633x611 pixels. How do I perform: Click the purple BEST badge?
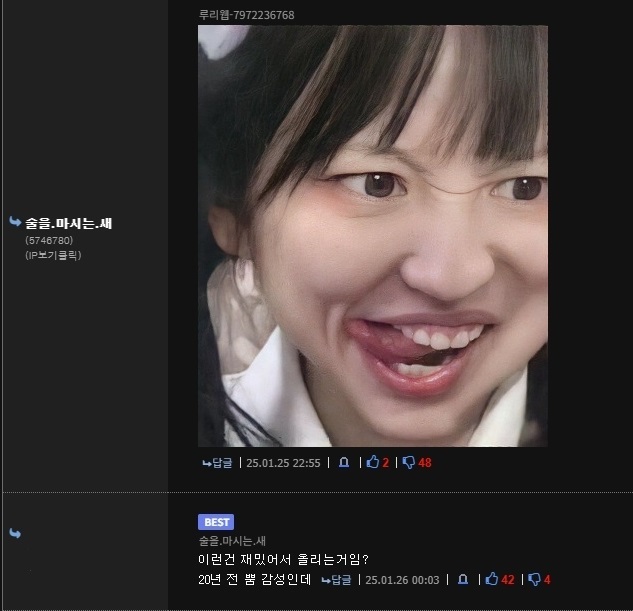(216, 522)
